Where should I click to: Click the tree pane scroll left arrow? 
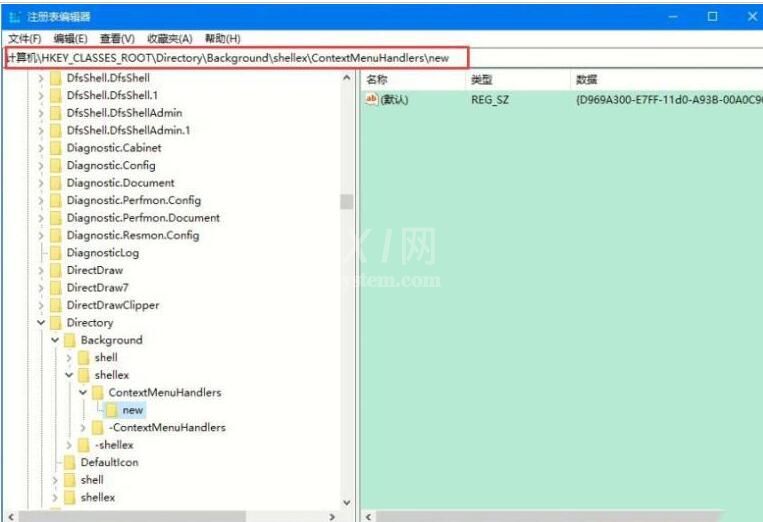click(x=11, y=517)
